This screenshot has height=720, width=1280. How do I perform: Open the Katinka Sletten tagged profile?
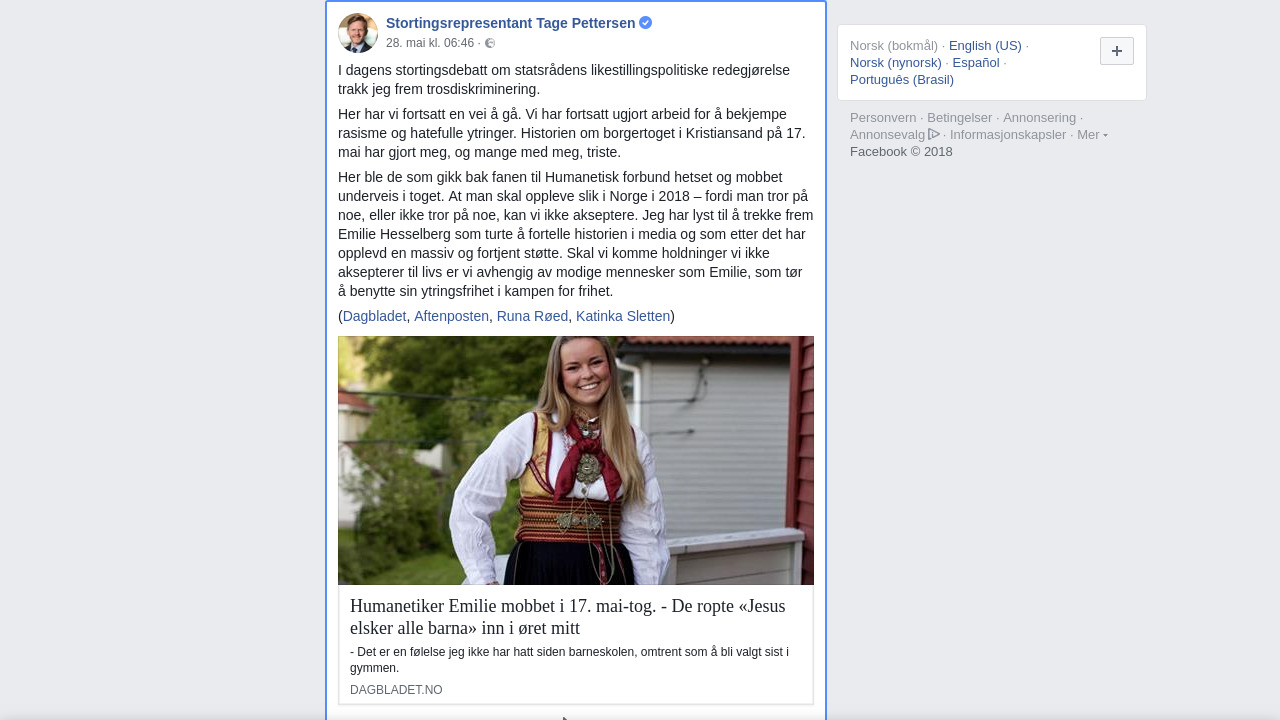(x=623, y=316)
